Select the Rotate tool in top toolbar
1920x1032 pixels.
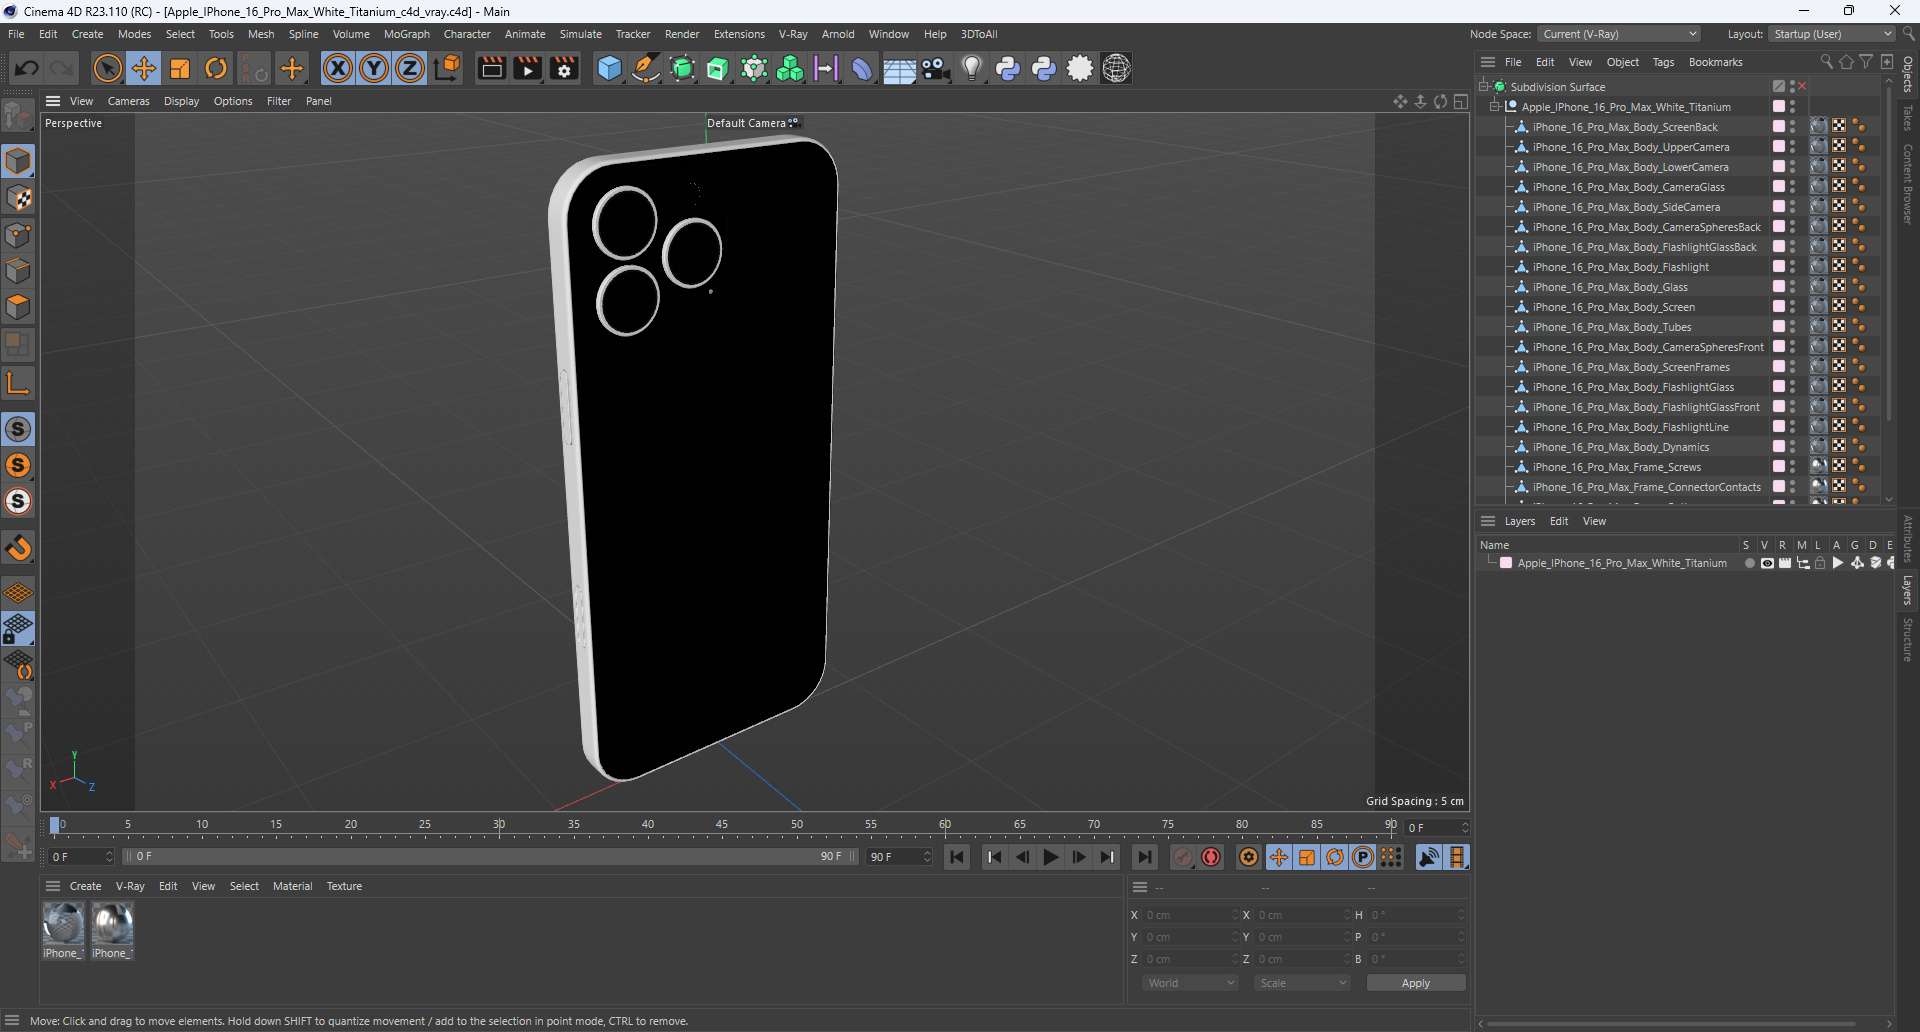[216, 68]
